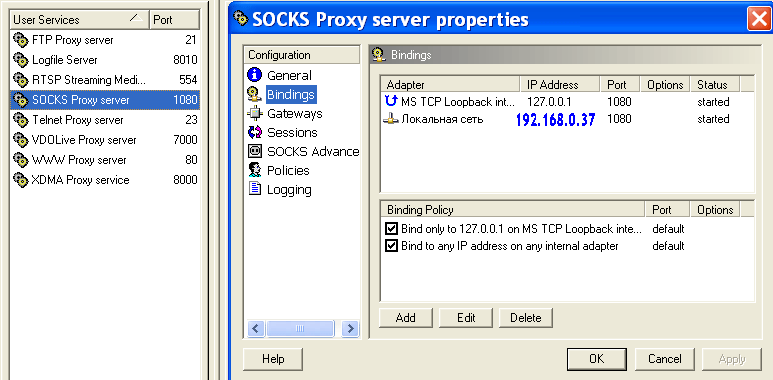This screenshot has width=773, height=380.
Task: Open the Logging configuration page
Action: (289, 190)
